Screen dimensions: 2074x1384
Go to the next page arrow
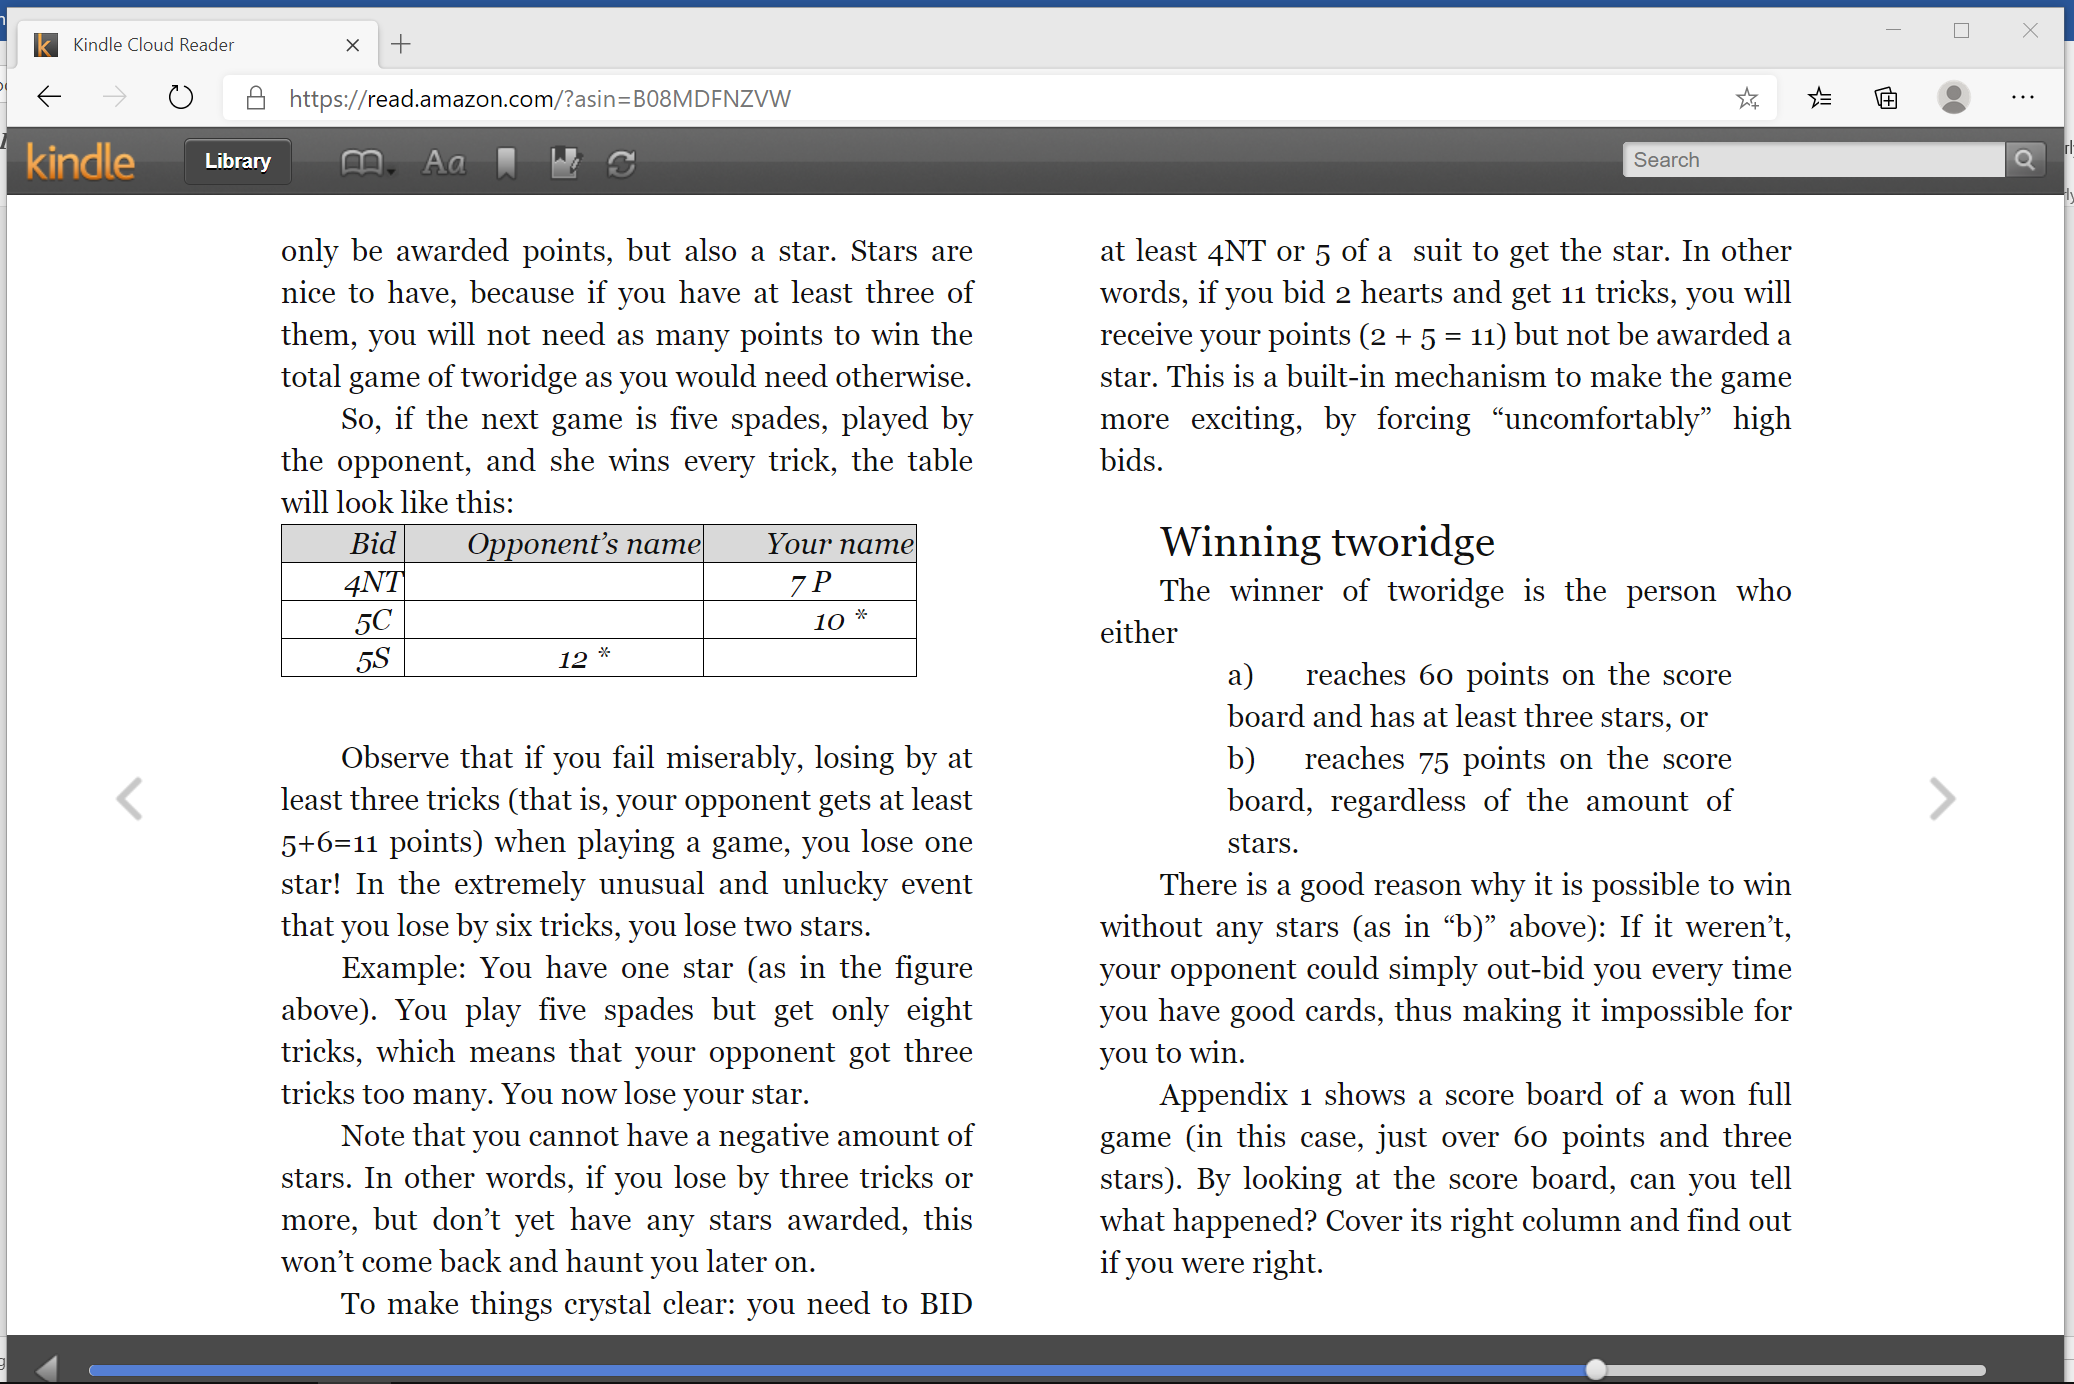(1941, 798)
